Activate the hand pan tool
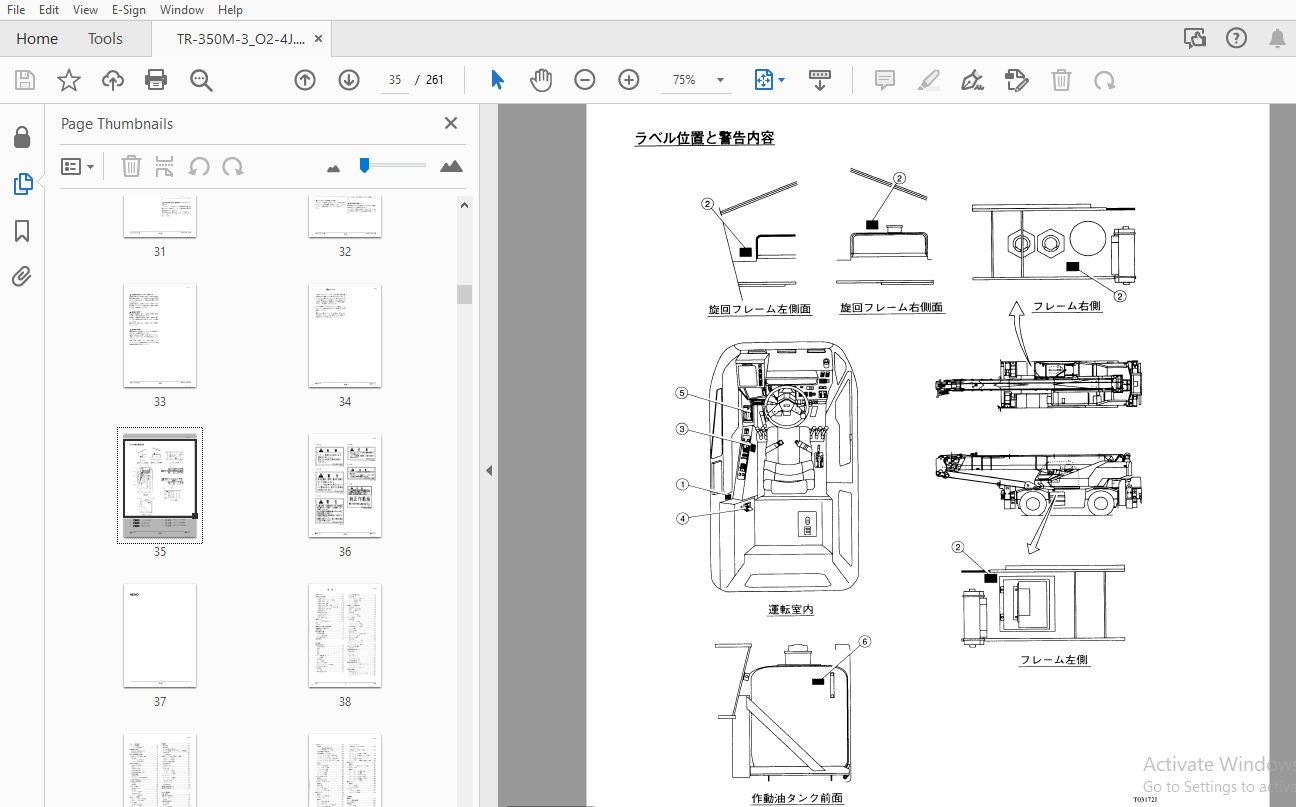 pyautogui.click(x=541, y=80)
